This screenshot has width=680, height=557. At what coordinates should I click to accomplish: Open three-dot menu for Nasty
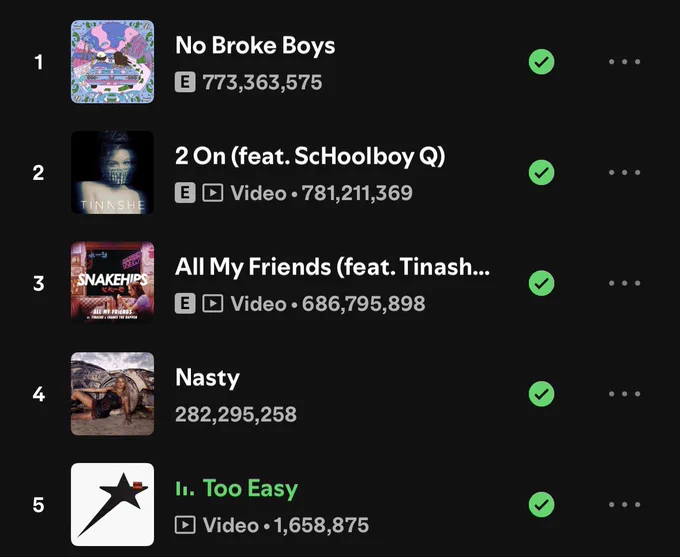[x=624, y=393]
